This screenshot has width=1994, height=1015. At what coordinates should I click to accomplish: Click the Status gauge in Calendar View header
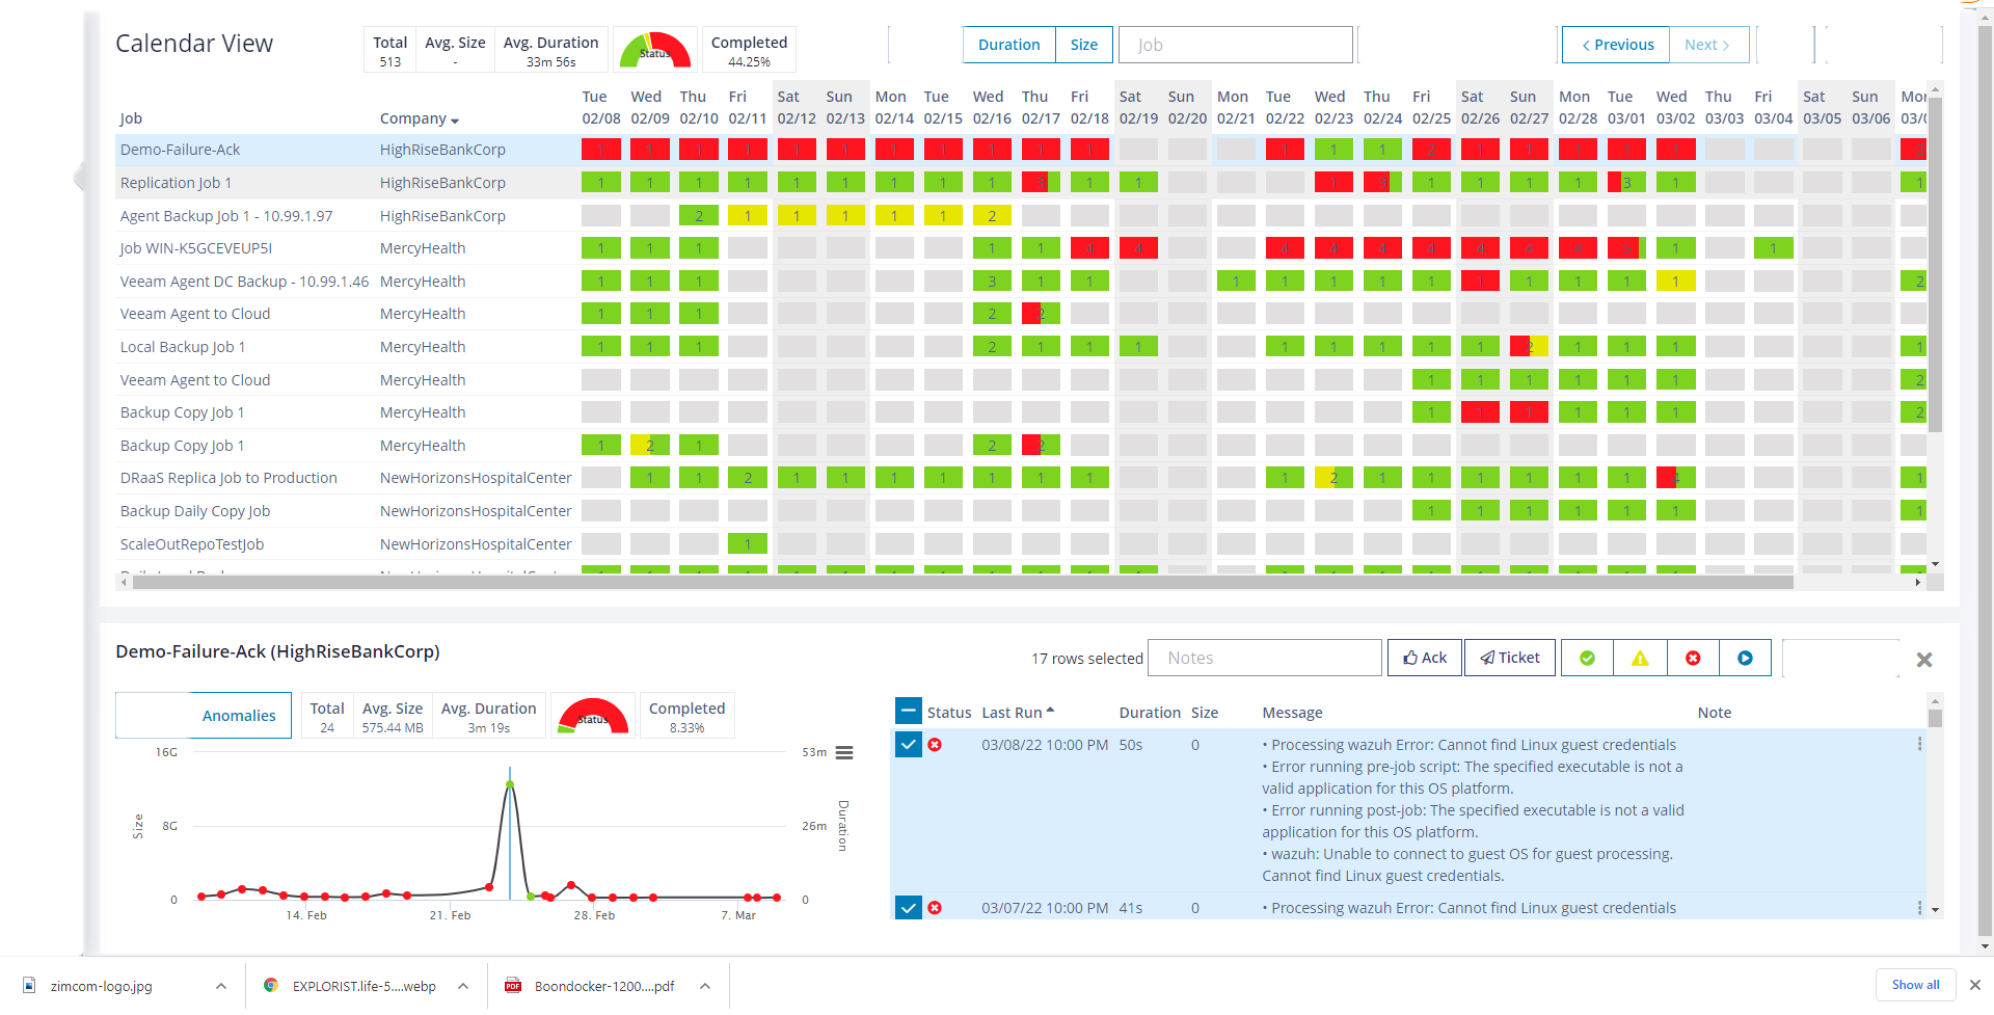tap(655, 50)
